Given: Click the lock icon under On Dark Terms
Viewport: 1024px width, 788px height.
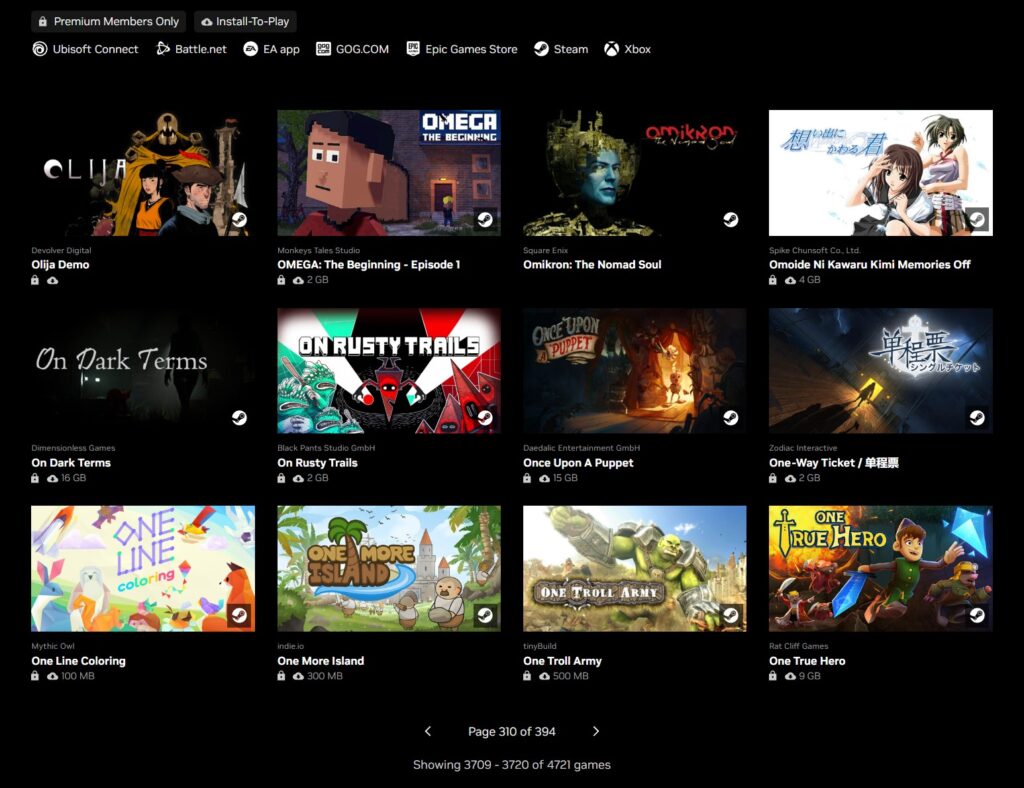Looking at the screenshot, I should [35, 478].
